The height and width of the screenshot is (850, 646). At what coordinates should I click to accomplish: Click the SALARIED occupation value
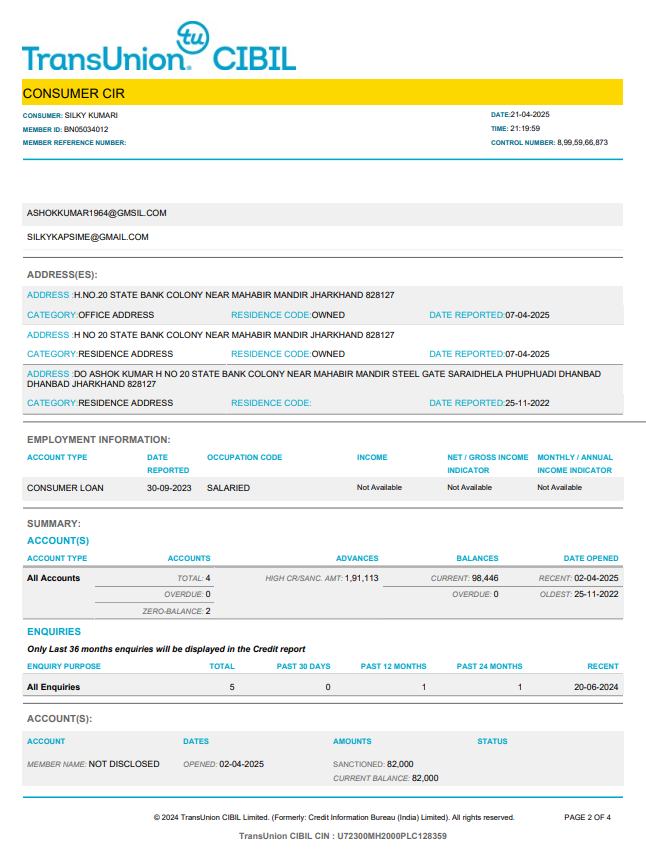228,488
